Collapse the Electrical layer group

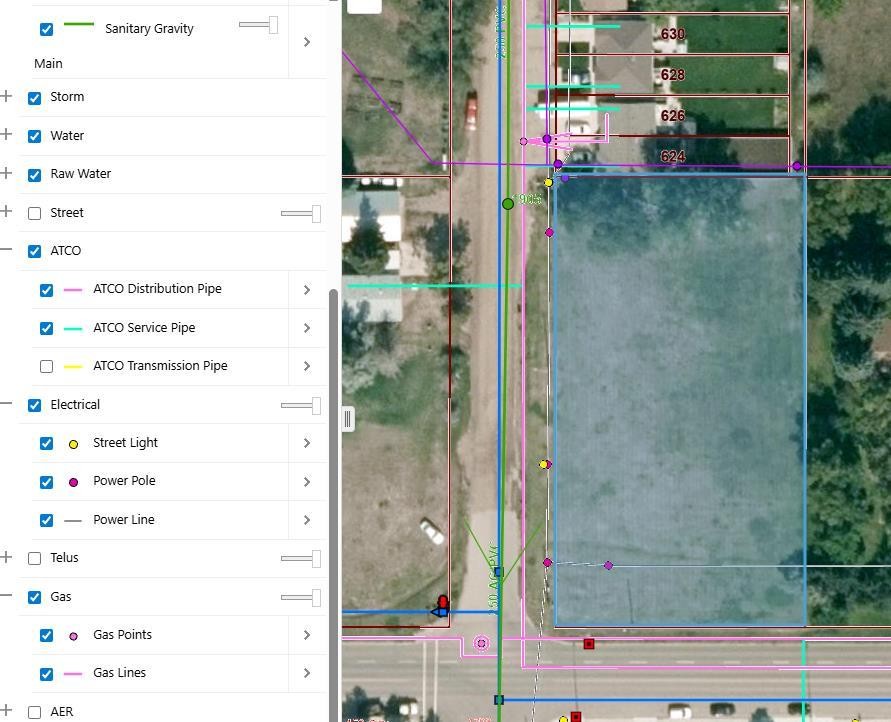8,405
